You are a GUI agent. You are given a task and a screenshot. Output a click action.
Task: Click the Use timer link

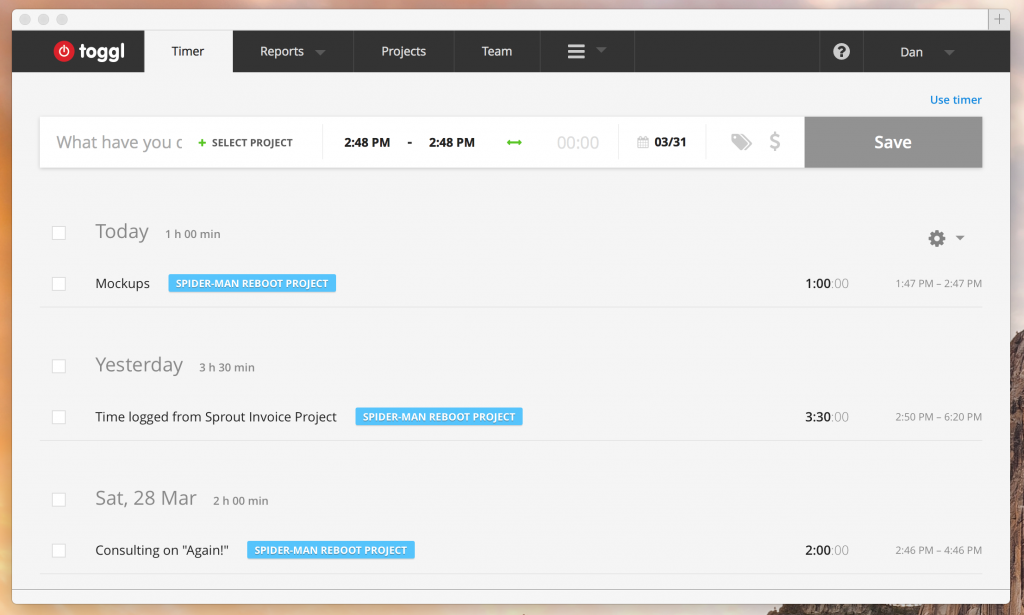(x=955, y=99)
